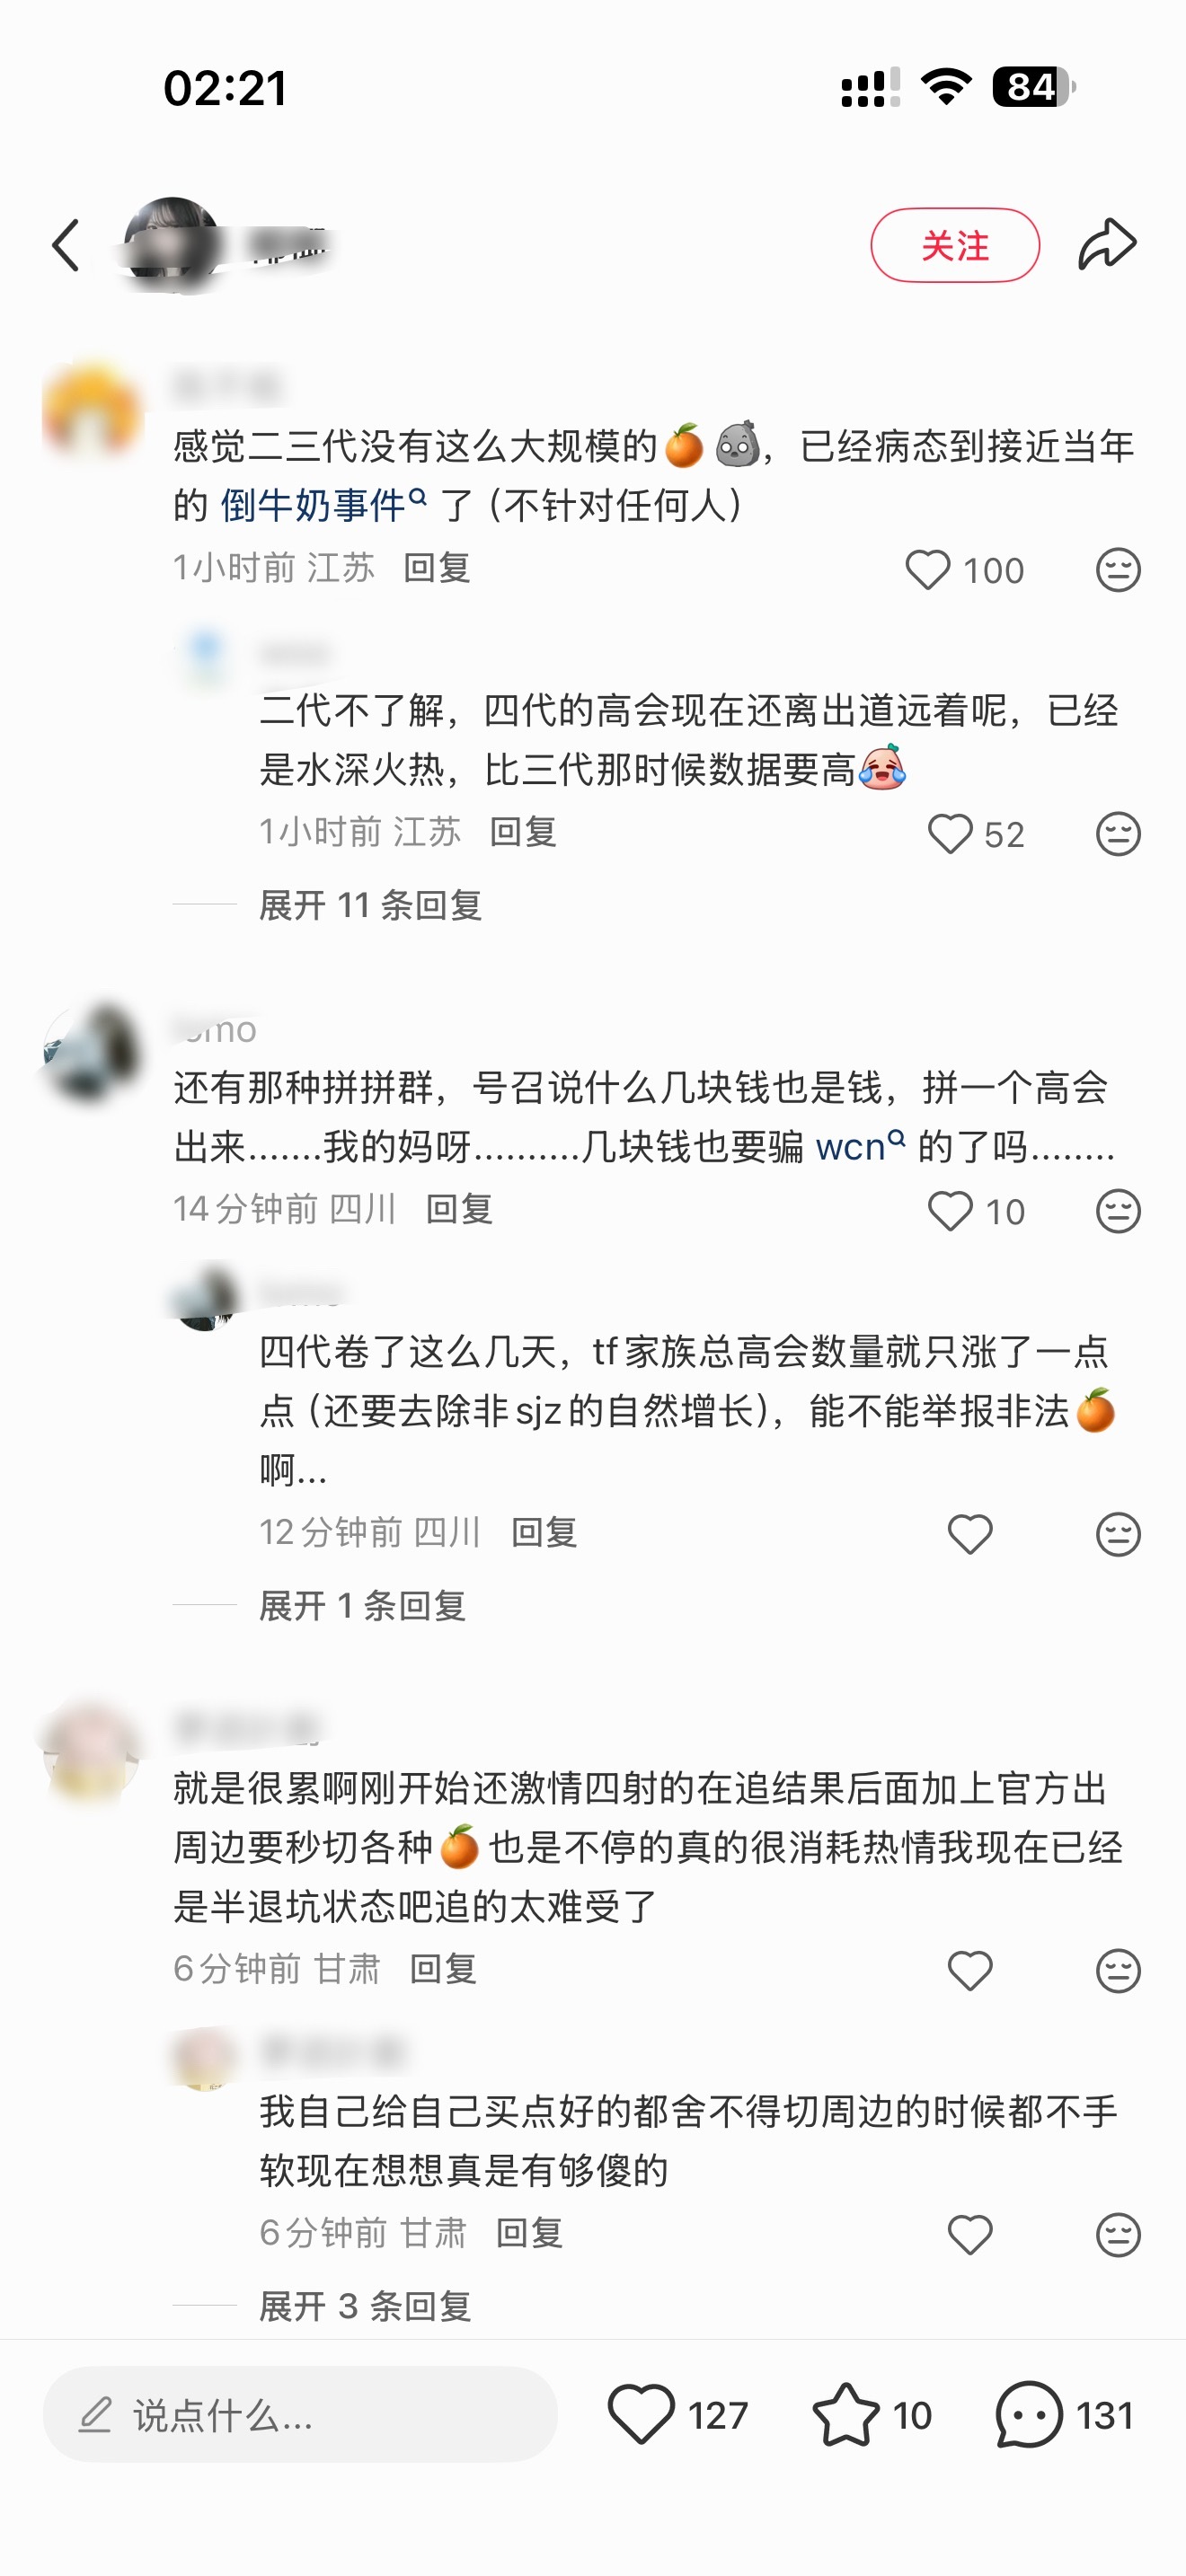Tap the emoji reaction icon beside 100 likes

[1117, 570]
